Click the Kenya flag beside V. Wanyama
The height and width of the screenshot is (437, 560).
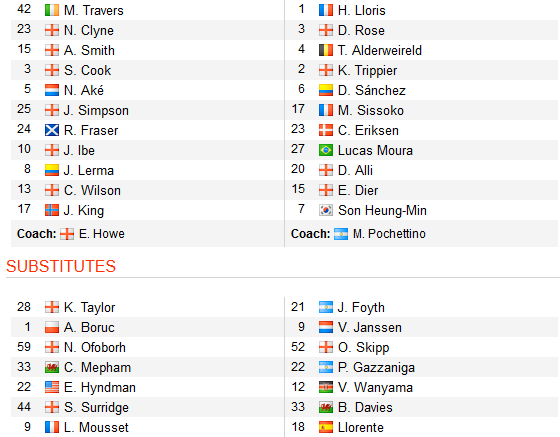pyautogui.click(x=326, y=387)
